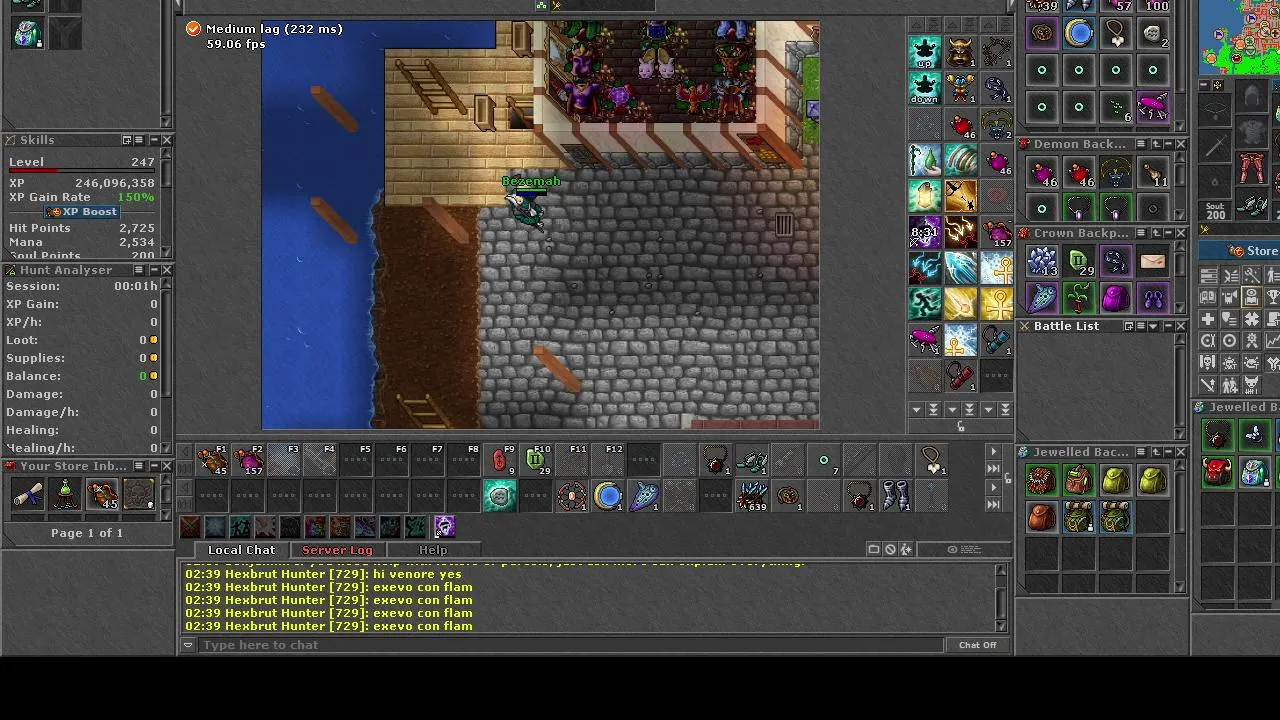1280x720 pixels.
Task: Close the Demon Backpack container
Action: click(x=1180, y=145)
